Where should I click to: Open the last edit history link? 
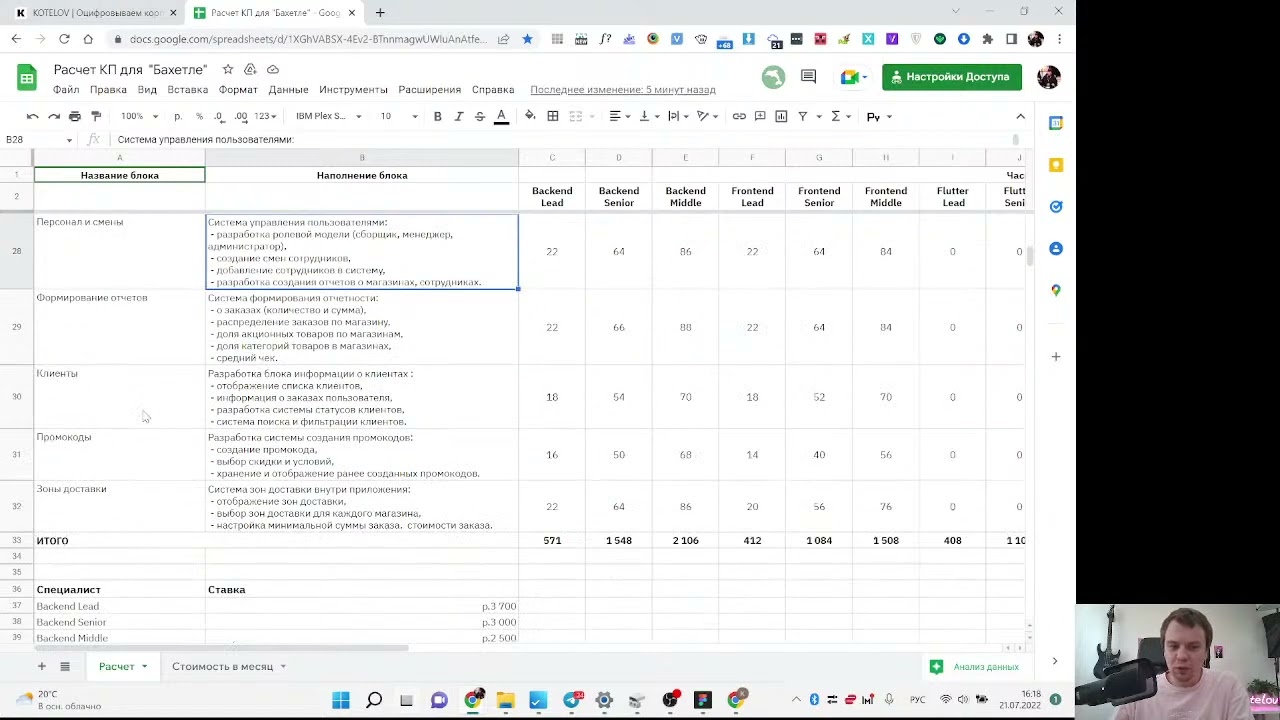tap(623, 89)
